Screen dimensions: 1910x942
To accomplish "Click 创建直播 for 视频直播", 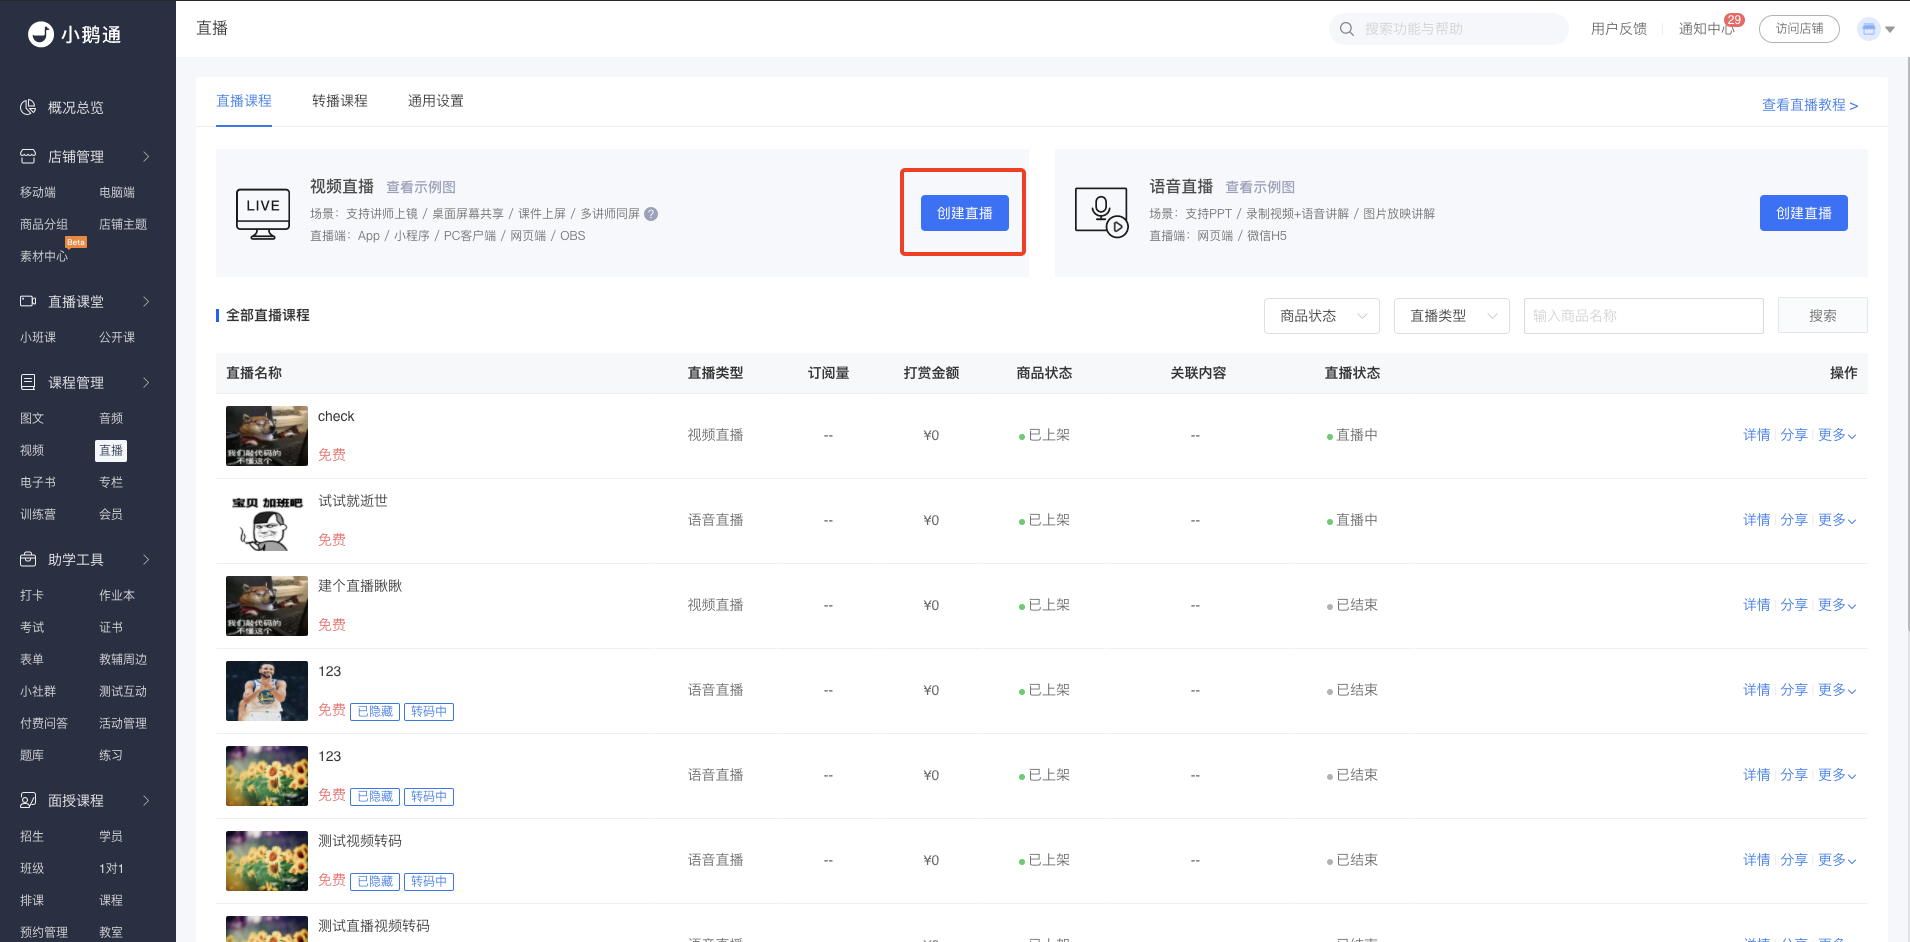I will [x=965, y=213].
